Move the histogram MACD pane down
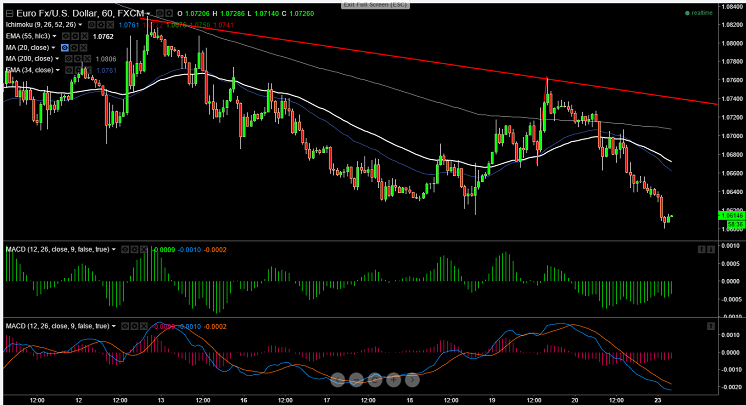 pyautogui.click(x=711, y=249)
